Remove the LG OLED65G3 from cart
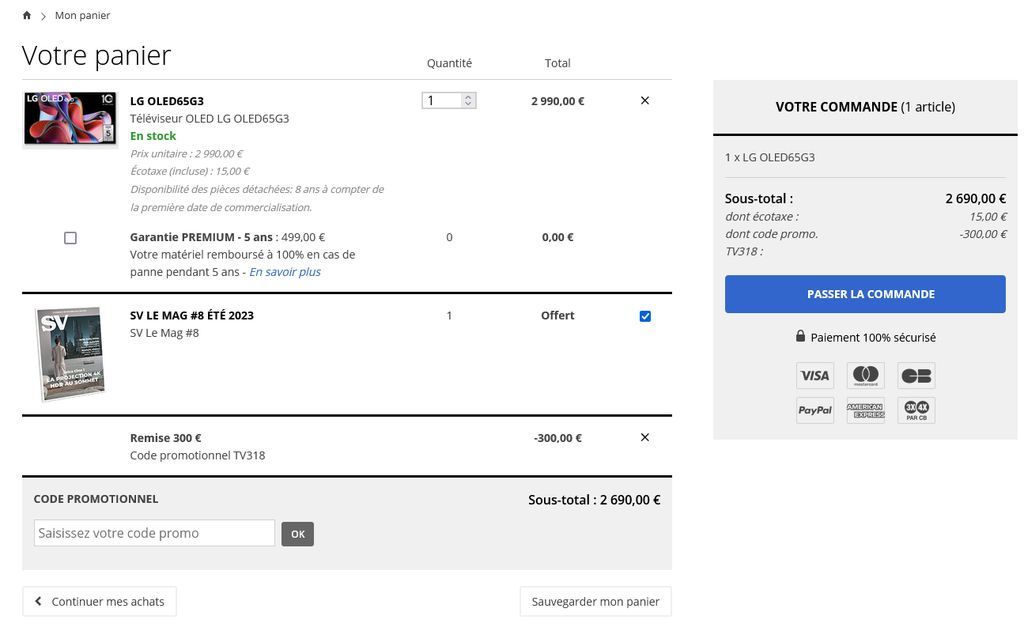This screenshot has height=631, width=1024. (644, 101)
